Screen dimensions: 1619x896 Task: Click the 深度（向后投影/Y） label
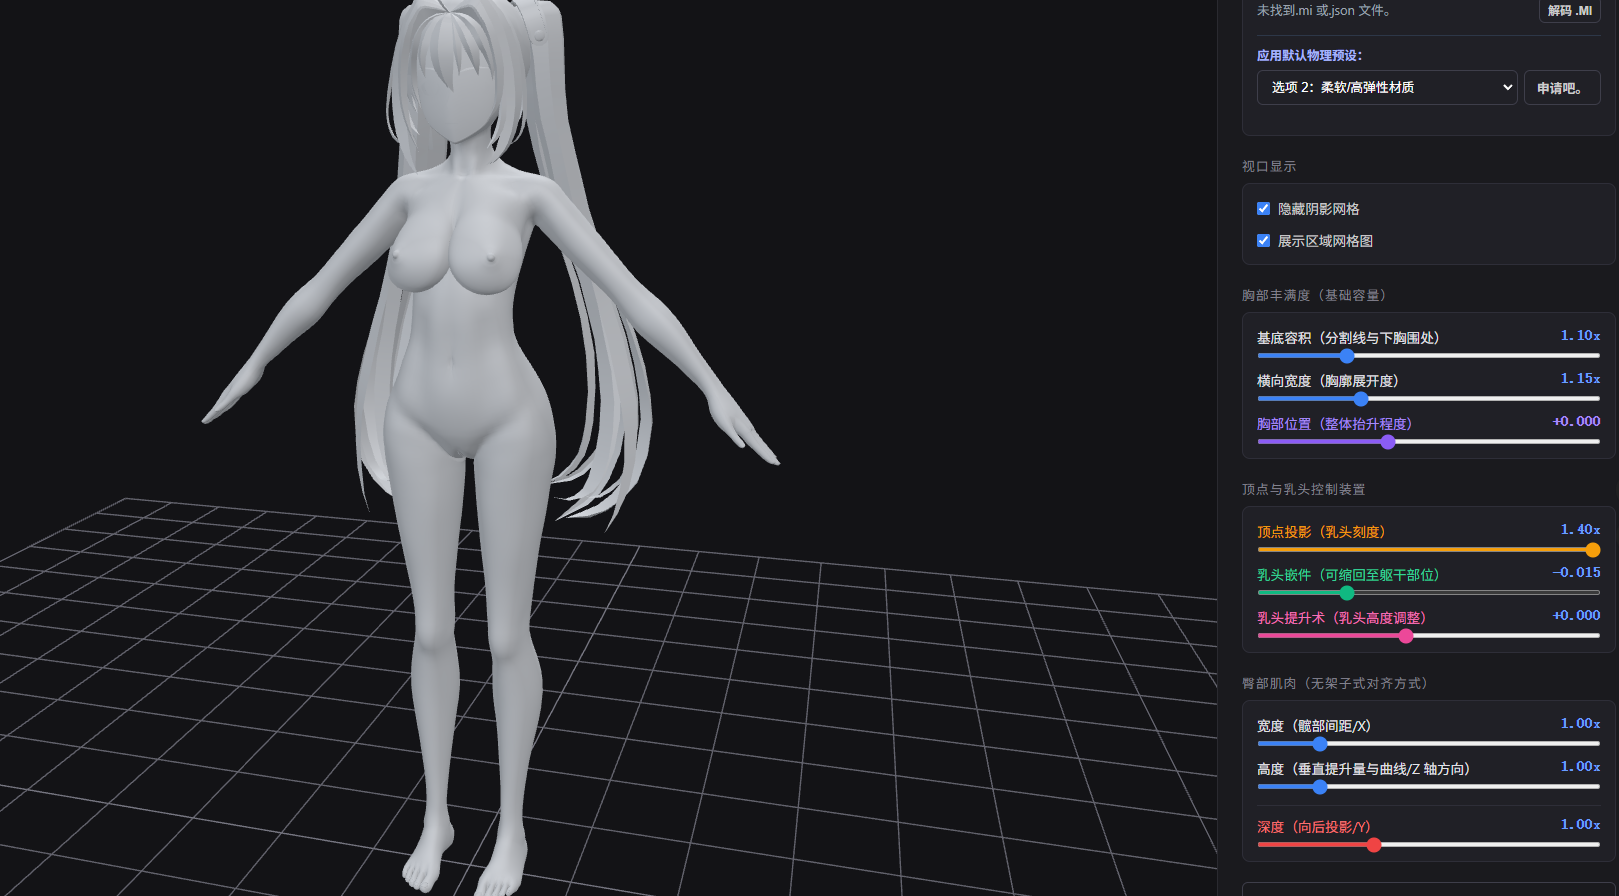tap(1314, 828)
